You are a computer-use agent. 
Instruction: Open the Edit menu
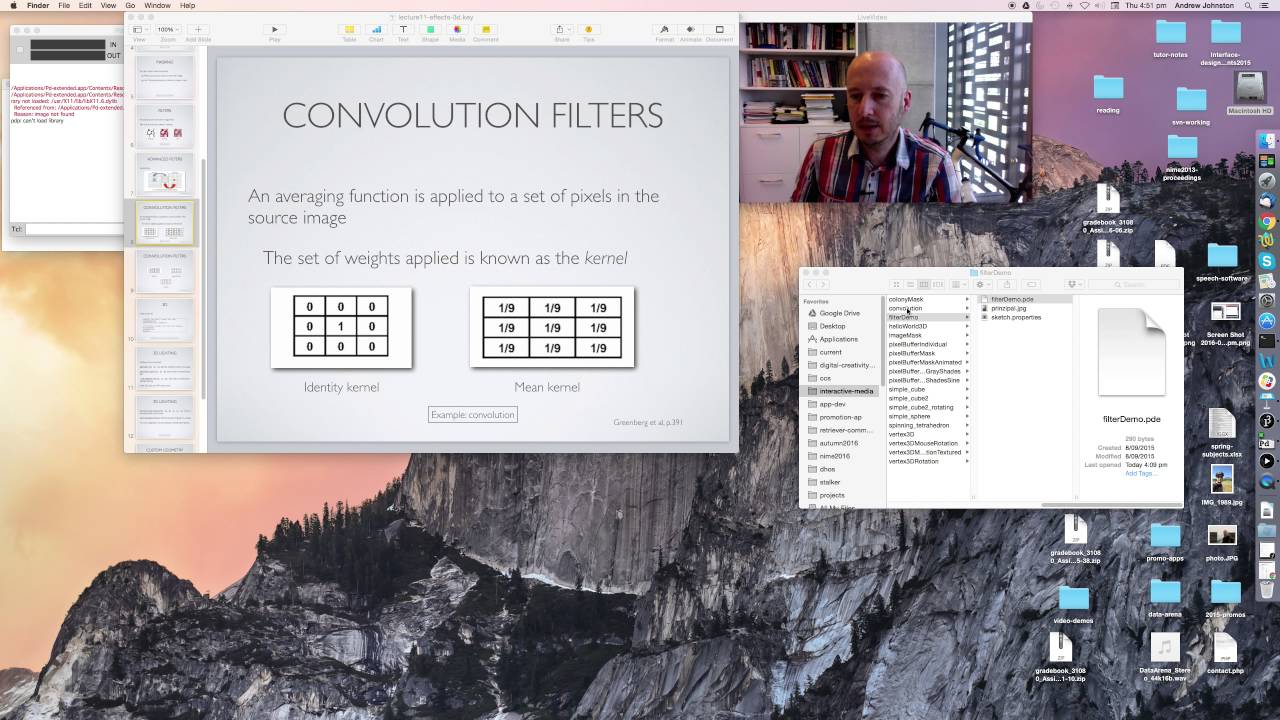pos(86,5)
